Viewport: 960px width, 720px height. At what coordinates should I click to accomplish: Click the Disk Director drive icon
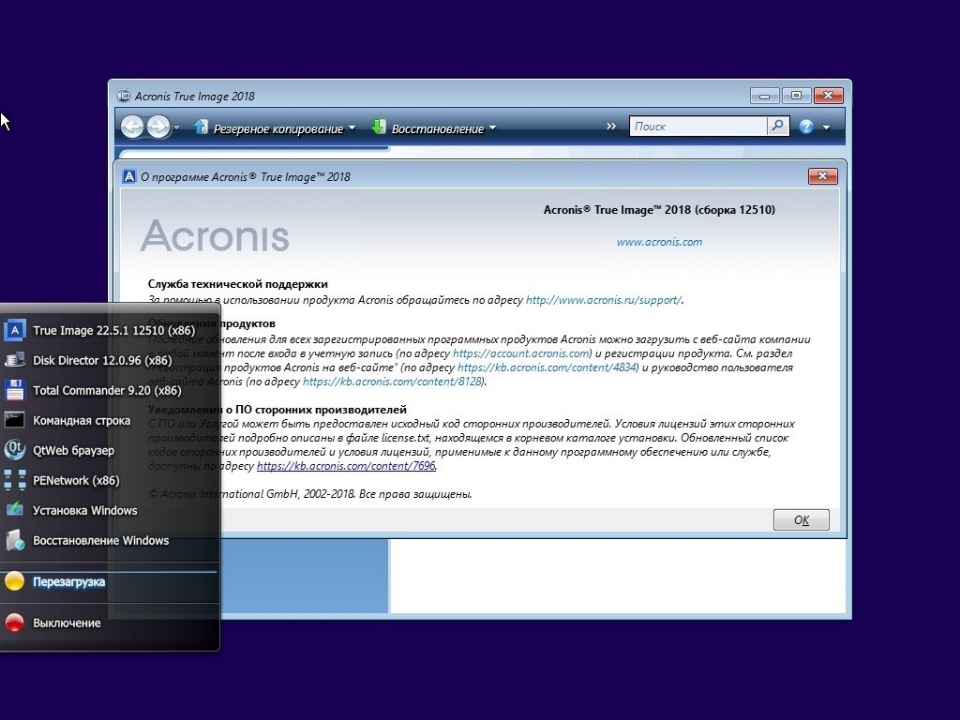point(15,360)
